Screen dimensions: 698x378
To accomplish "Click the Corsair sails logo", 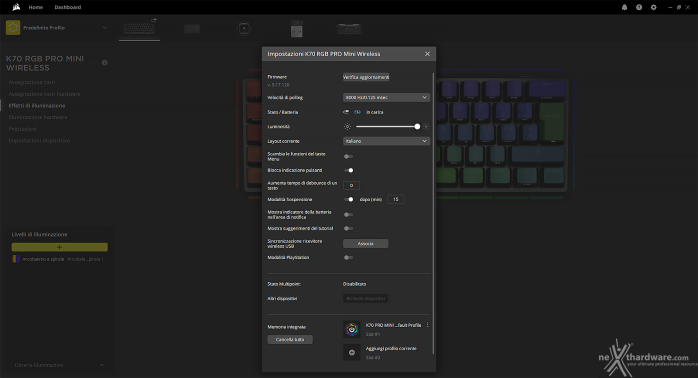I will click(x=16, y=7).
